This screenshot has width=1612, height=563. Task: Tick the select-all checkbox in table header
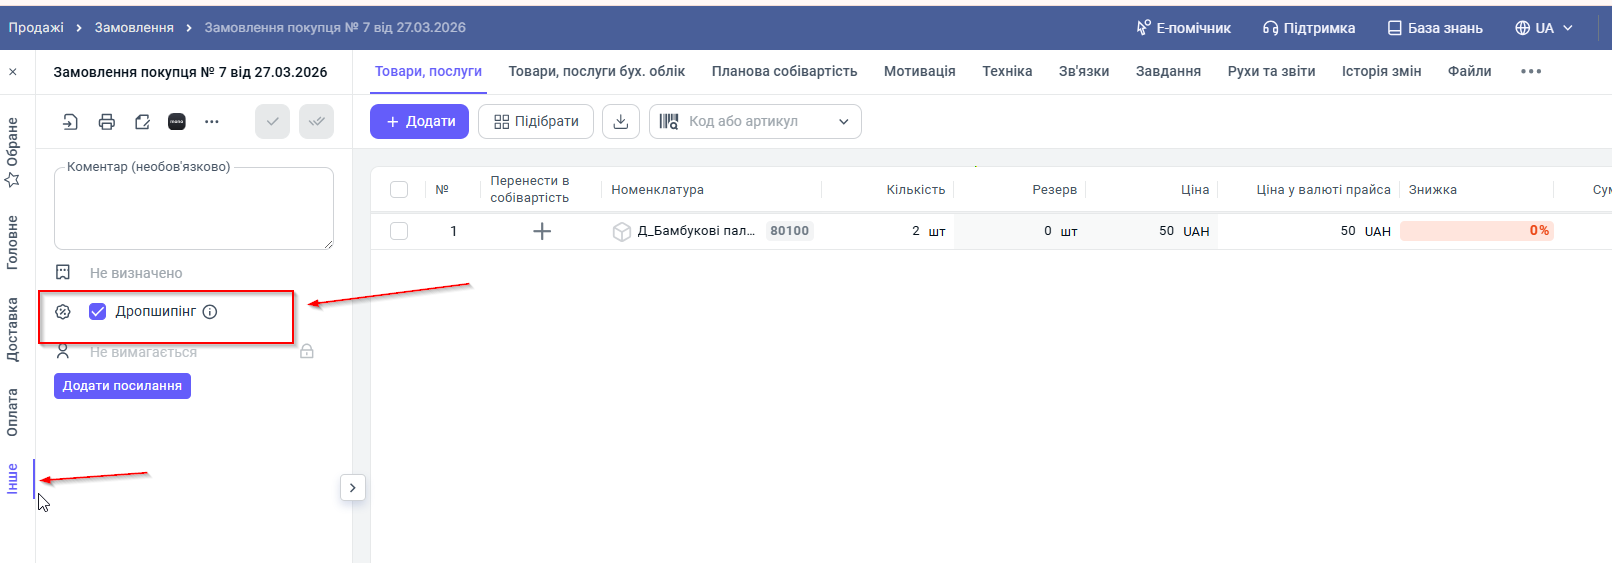(399, 189)
